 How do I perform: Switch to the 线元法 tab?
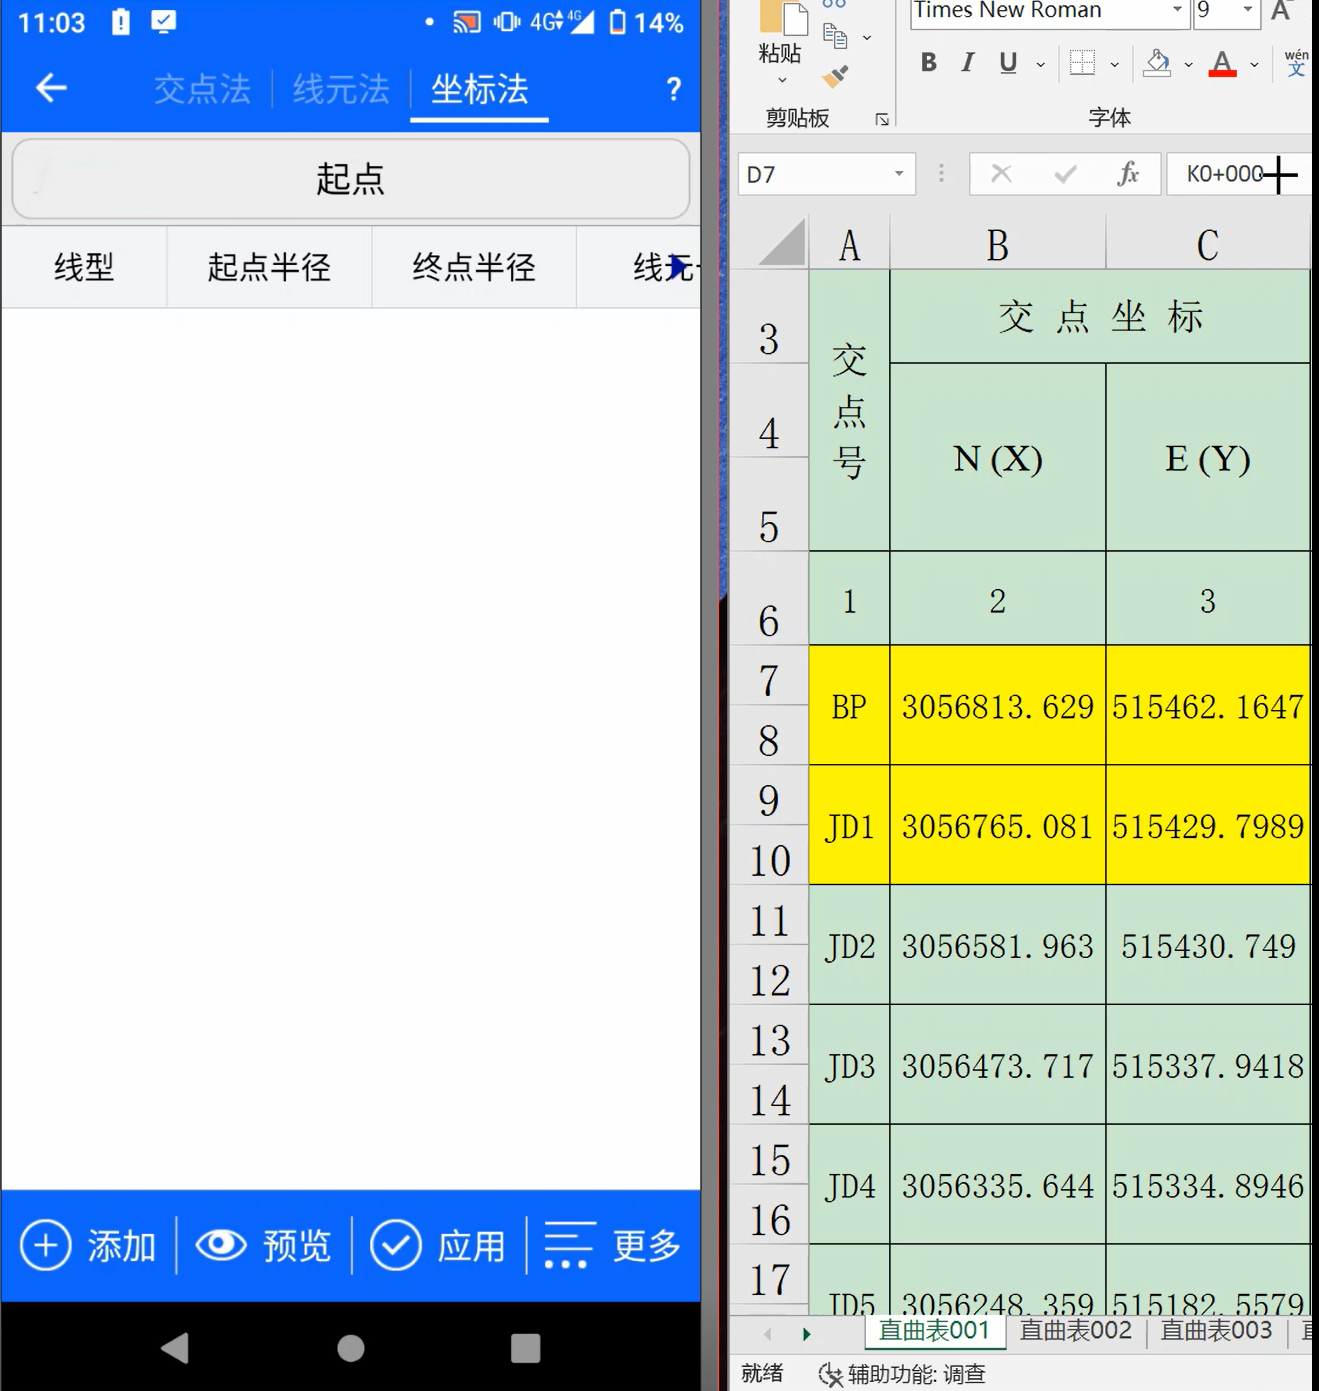coord(341,90)
